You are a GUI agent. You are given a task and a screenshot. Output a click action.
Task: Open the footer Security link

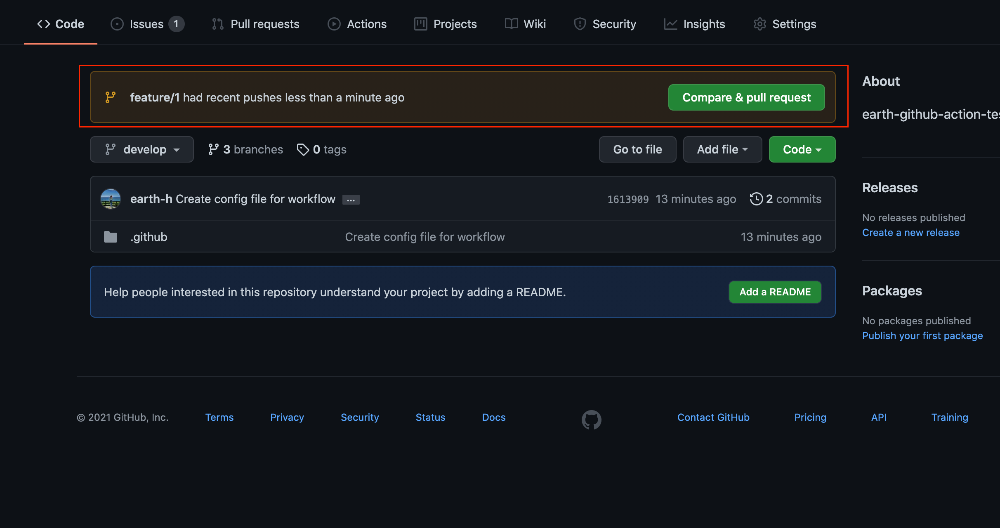click(x=360, y=418)
